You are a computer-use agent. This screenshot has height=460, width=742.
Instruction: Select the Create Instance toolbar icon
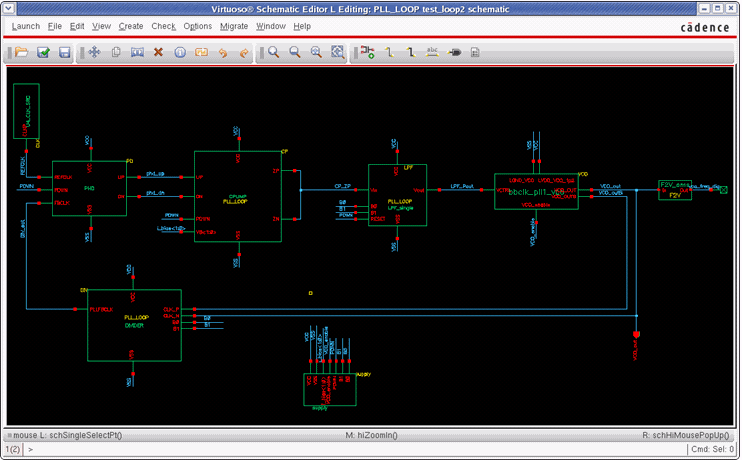pos(368,52)
